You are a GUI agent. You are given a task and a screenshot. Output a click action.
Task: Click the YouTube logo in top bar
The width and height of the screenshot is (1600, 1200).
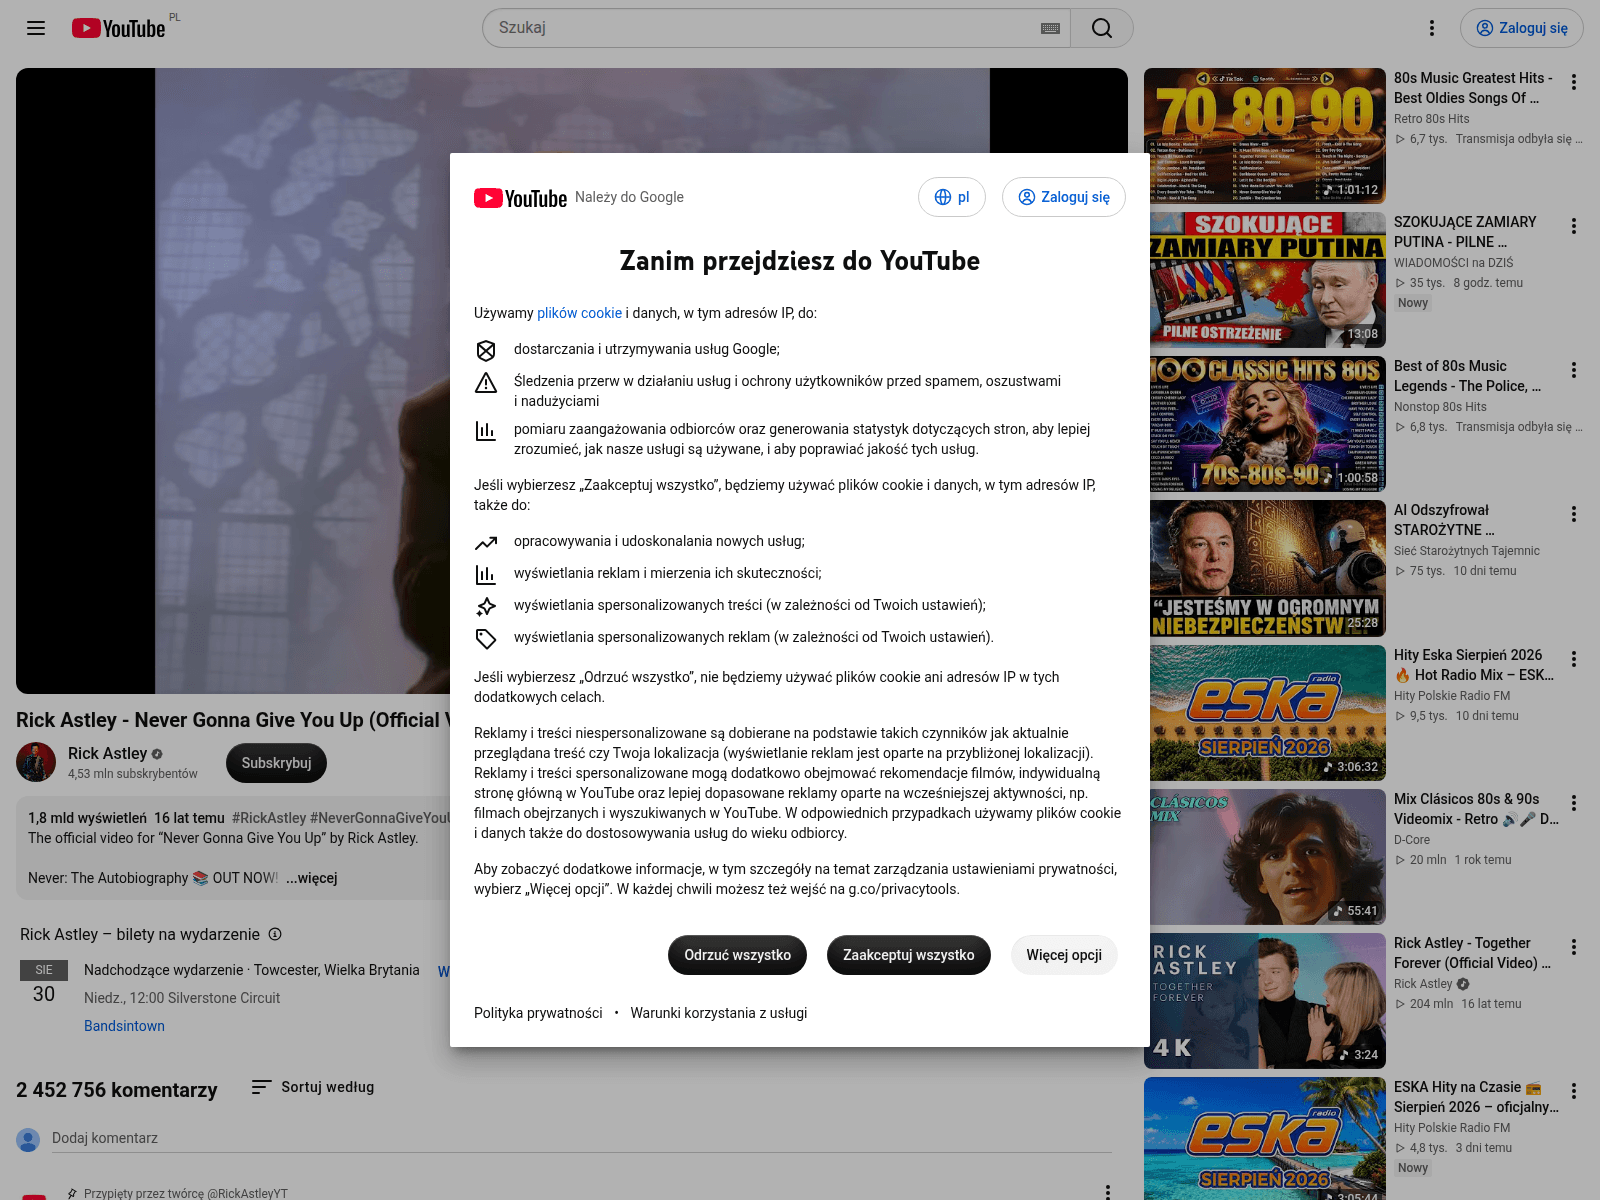point(119,28)
